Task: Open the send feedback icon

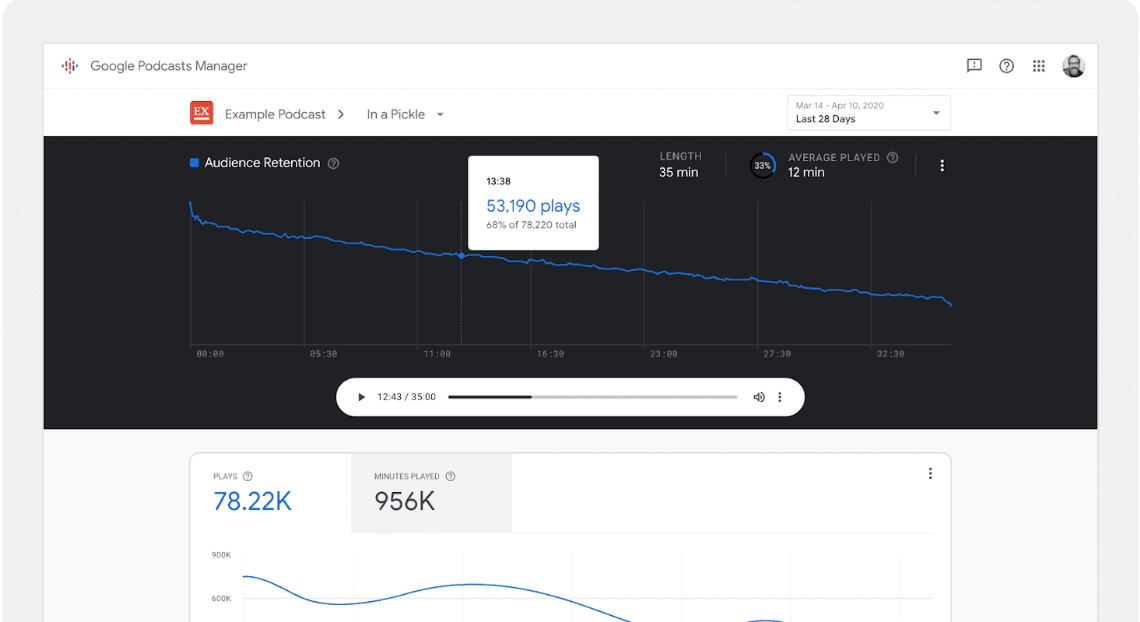Action: [x=974, y=66]
